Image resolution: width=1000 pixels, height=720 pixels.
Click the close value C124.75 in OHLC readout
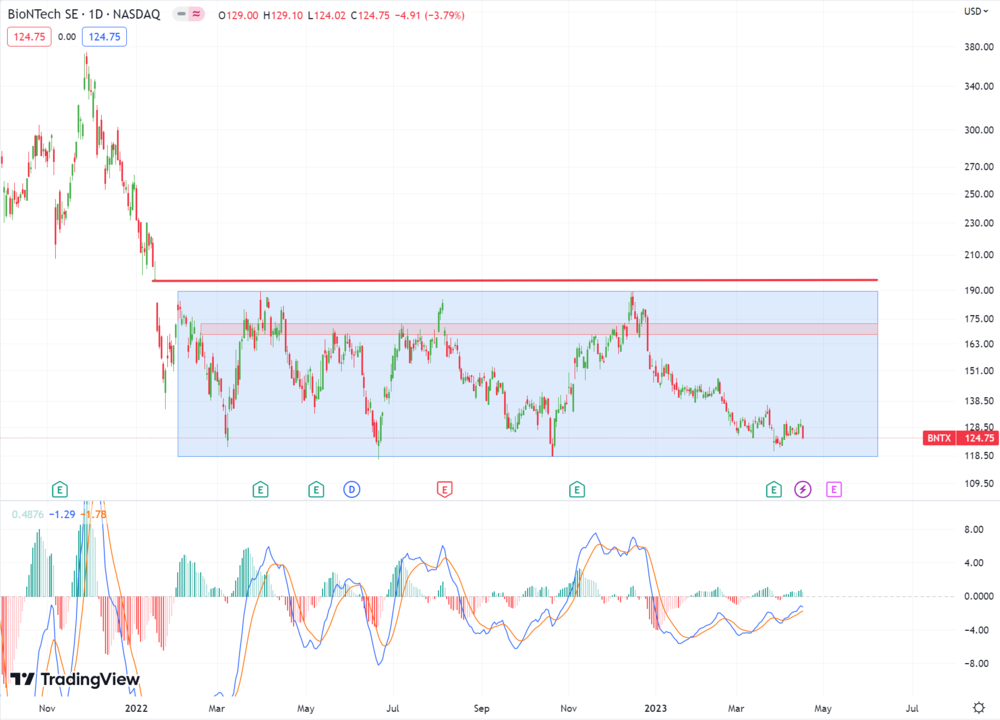point(370,15)
